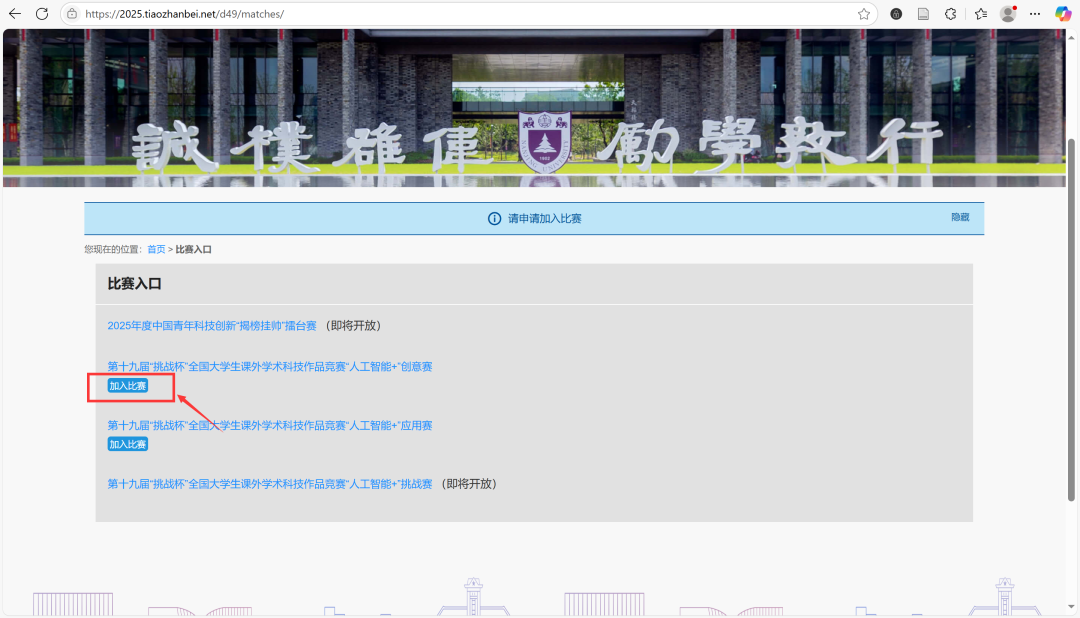
Task: Launch the Copilot sidebar icon
Action: [1063, 14]
